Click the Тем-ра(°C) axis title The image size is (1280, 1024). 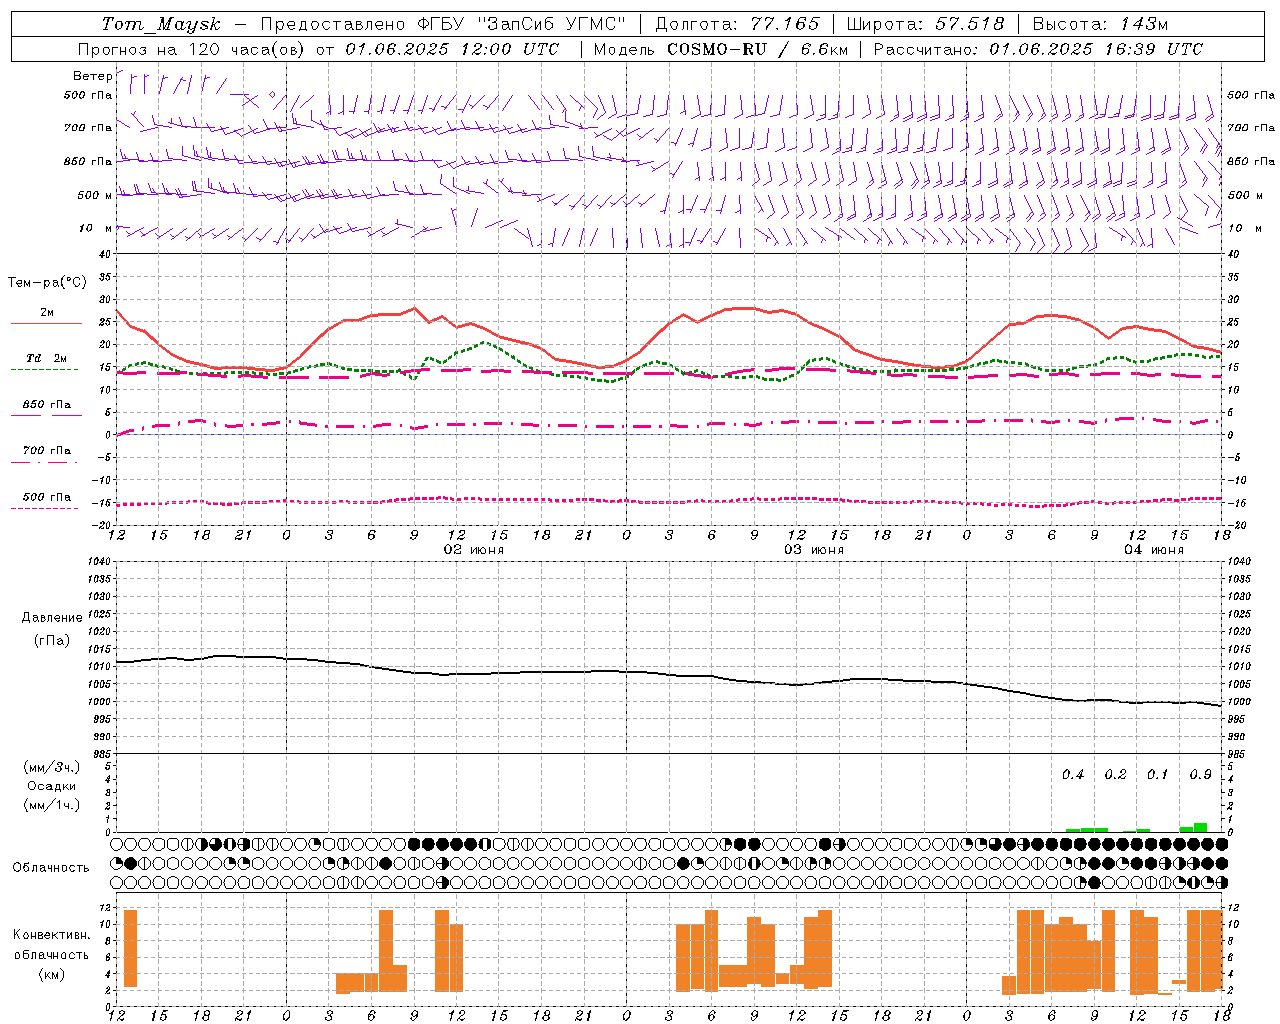[x=47, y=283]
